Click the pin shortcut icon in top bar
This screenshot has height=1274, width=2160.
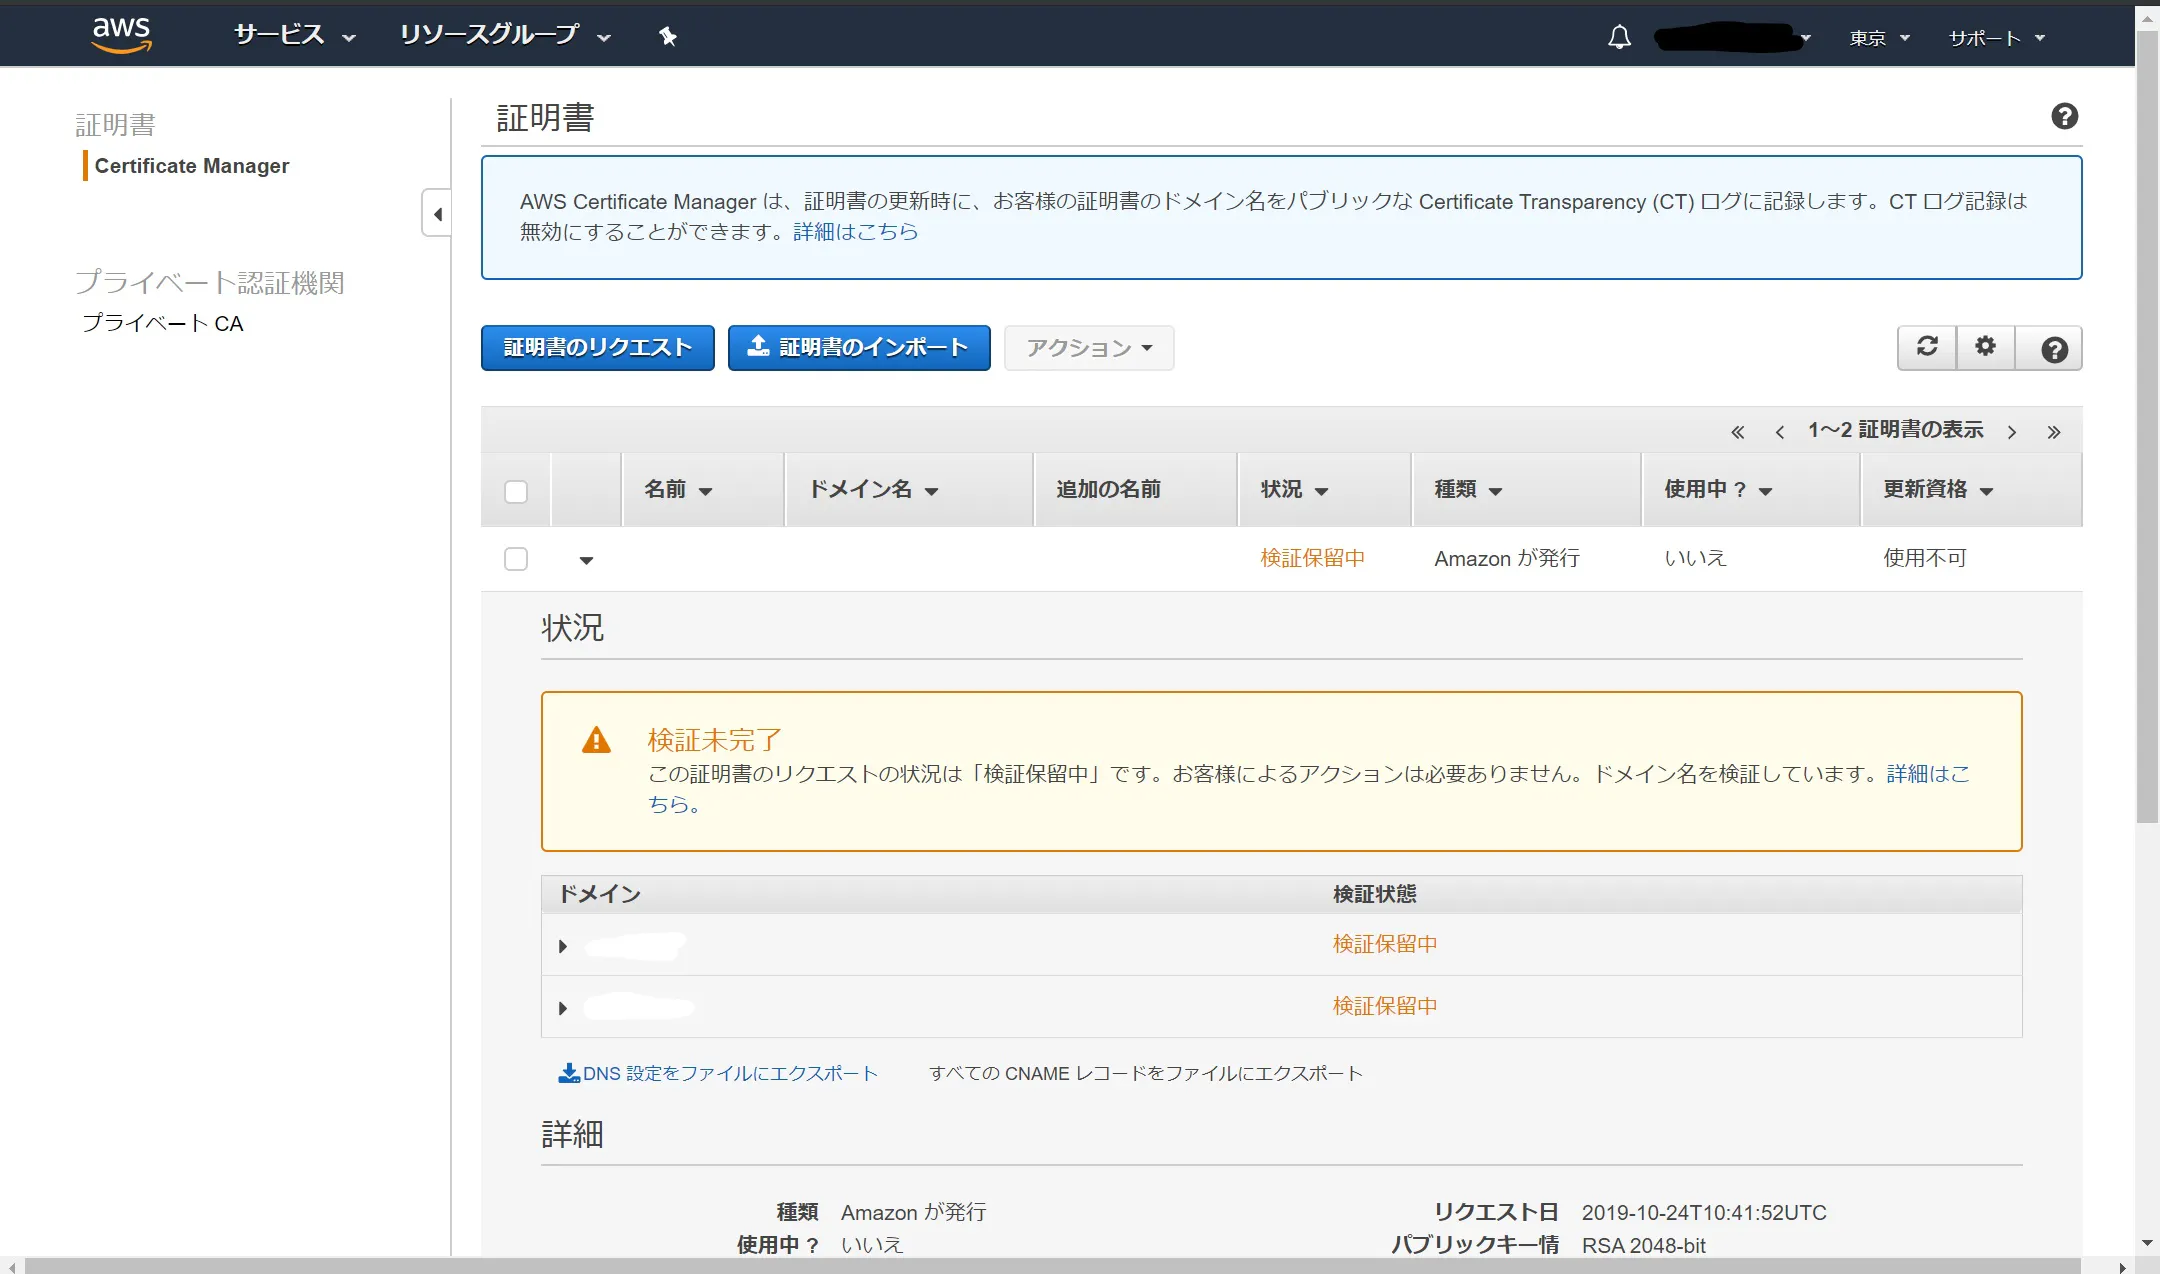[668, 37]
